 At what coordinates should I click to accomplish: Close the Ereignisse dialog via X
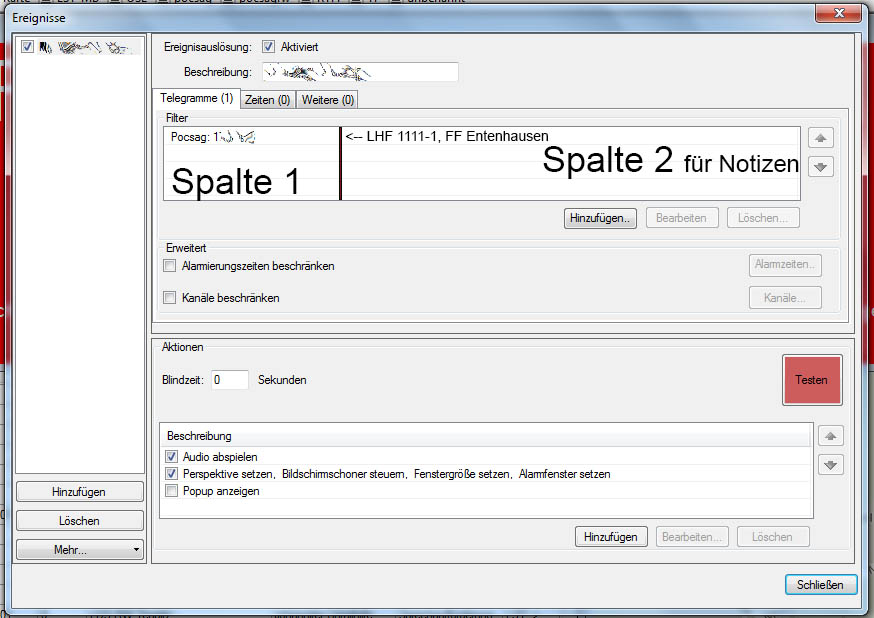pos(838,13)
